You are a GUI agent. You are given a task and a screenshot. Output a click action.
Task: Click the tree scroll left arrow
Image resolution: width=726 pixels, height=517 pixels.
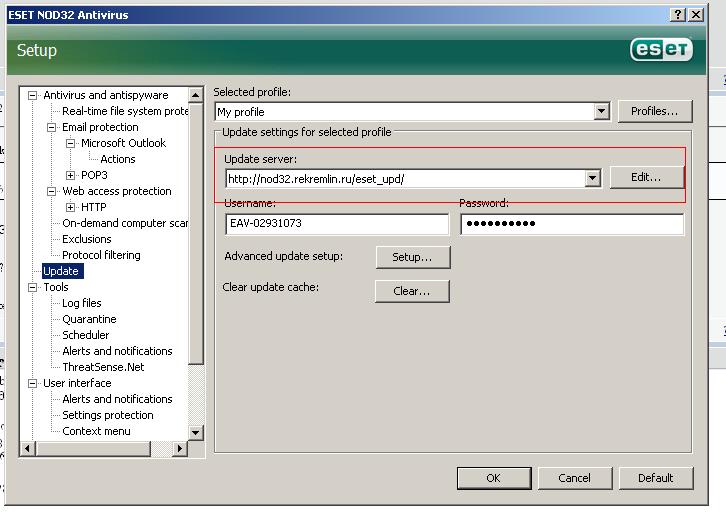(x=28, y=448)
